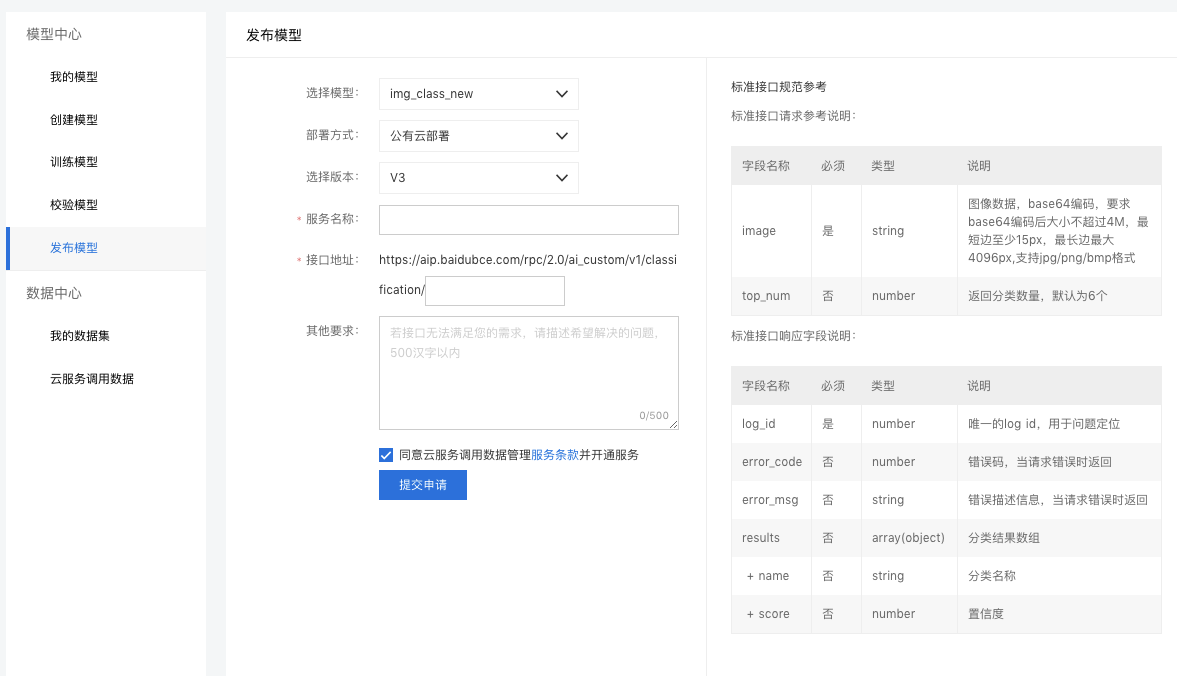The width and height of the screenshot is (1177, 676).
Task: Open the 选择版本 version selector showing V3
Action: pyautogui.click(x=478, y=177)
